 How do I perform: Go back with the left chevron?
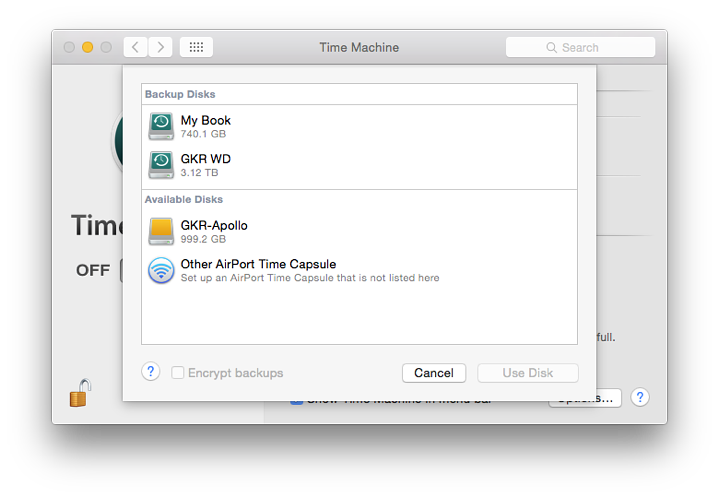click(x=135, y=47)
